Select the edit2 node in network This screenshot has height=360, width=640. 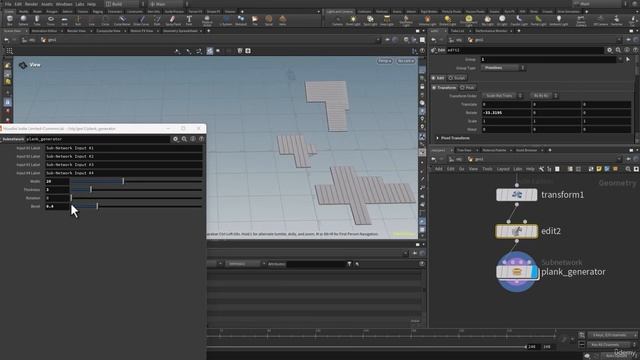point(517,231)
